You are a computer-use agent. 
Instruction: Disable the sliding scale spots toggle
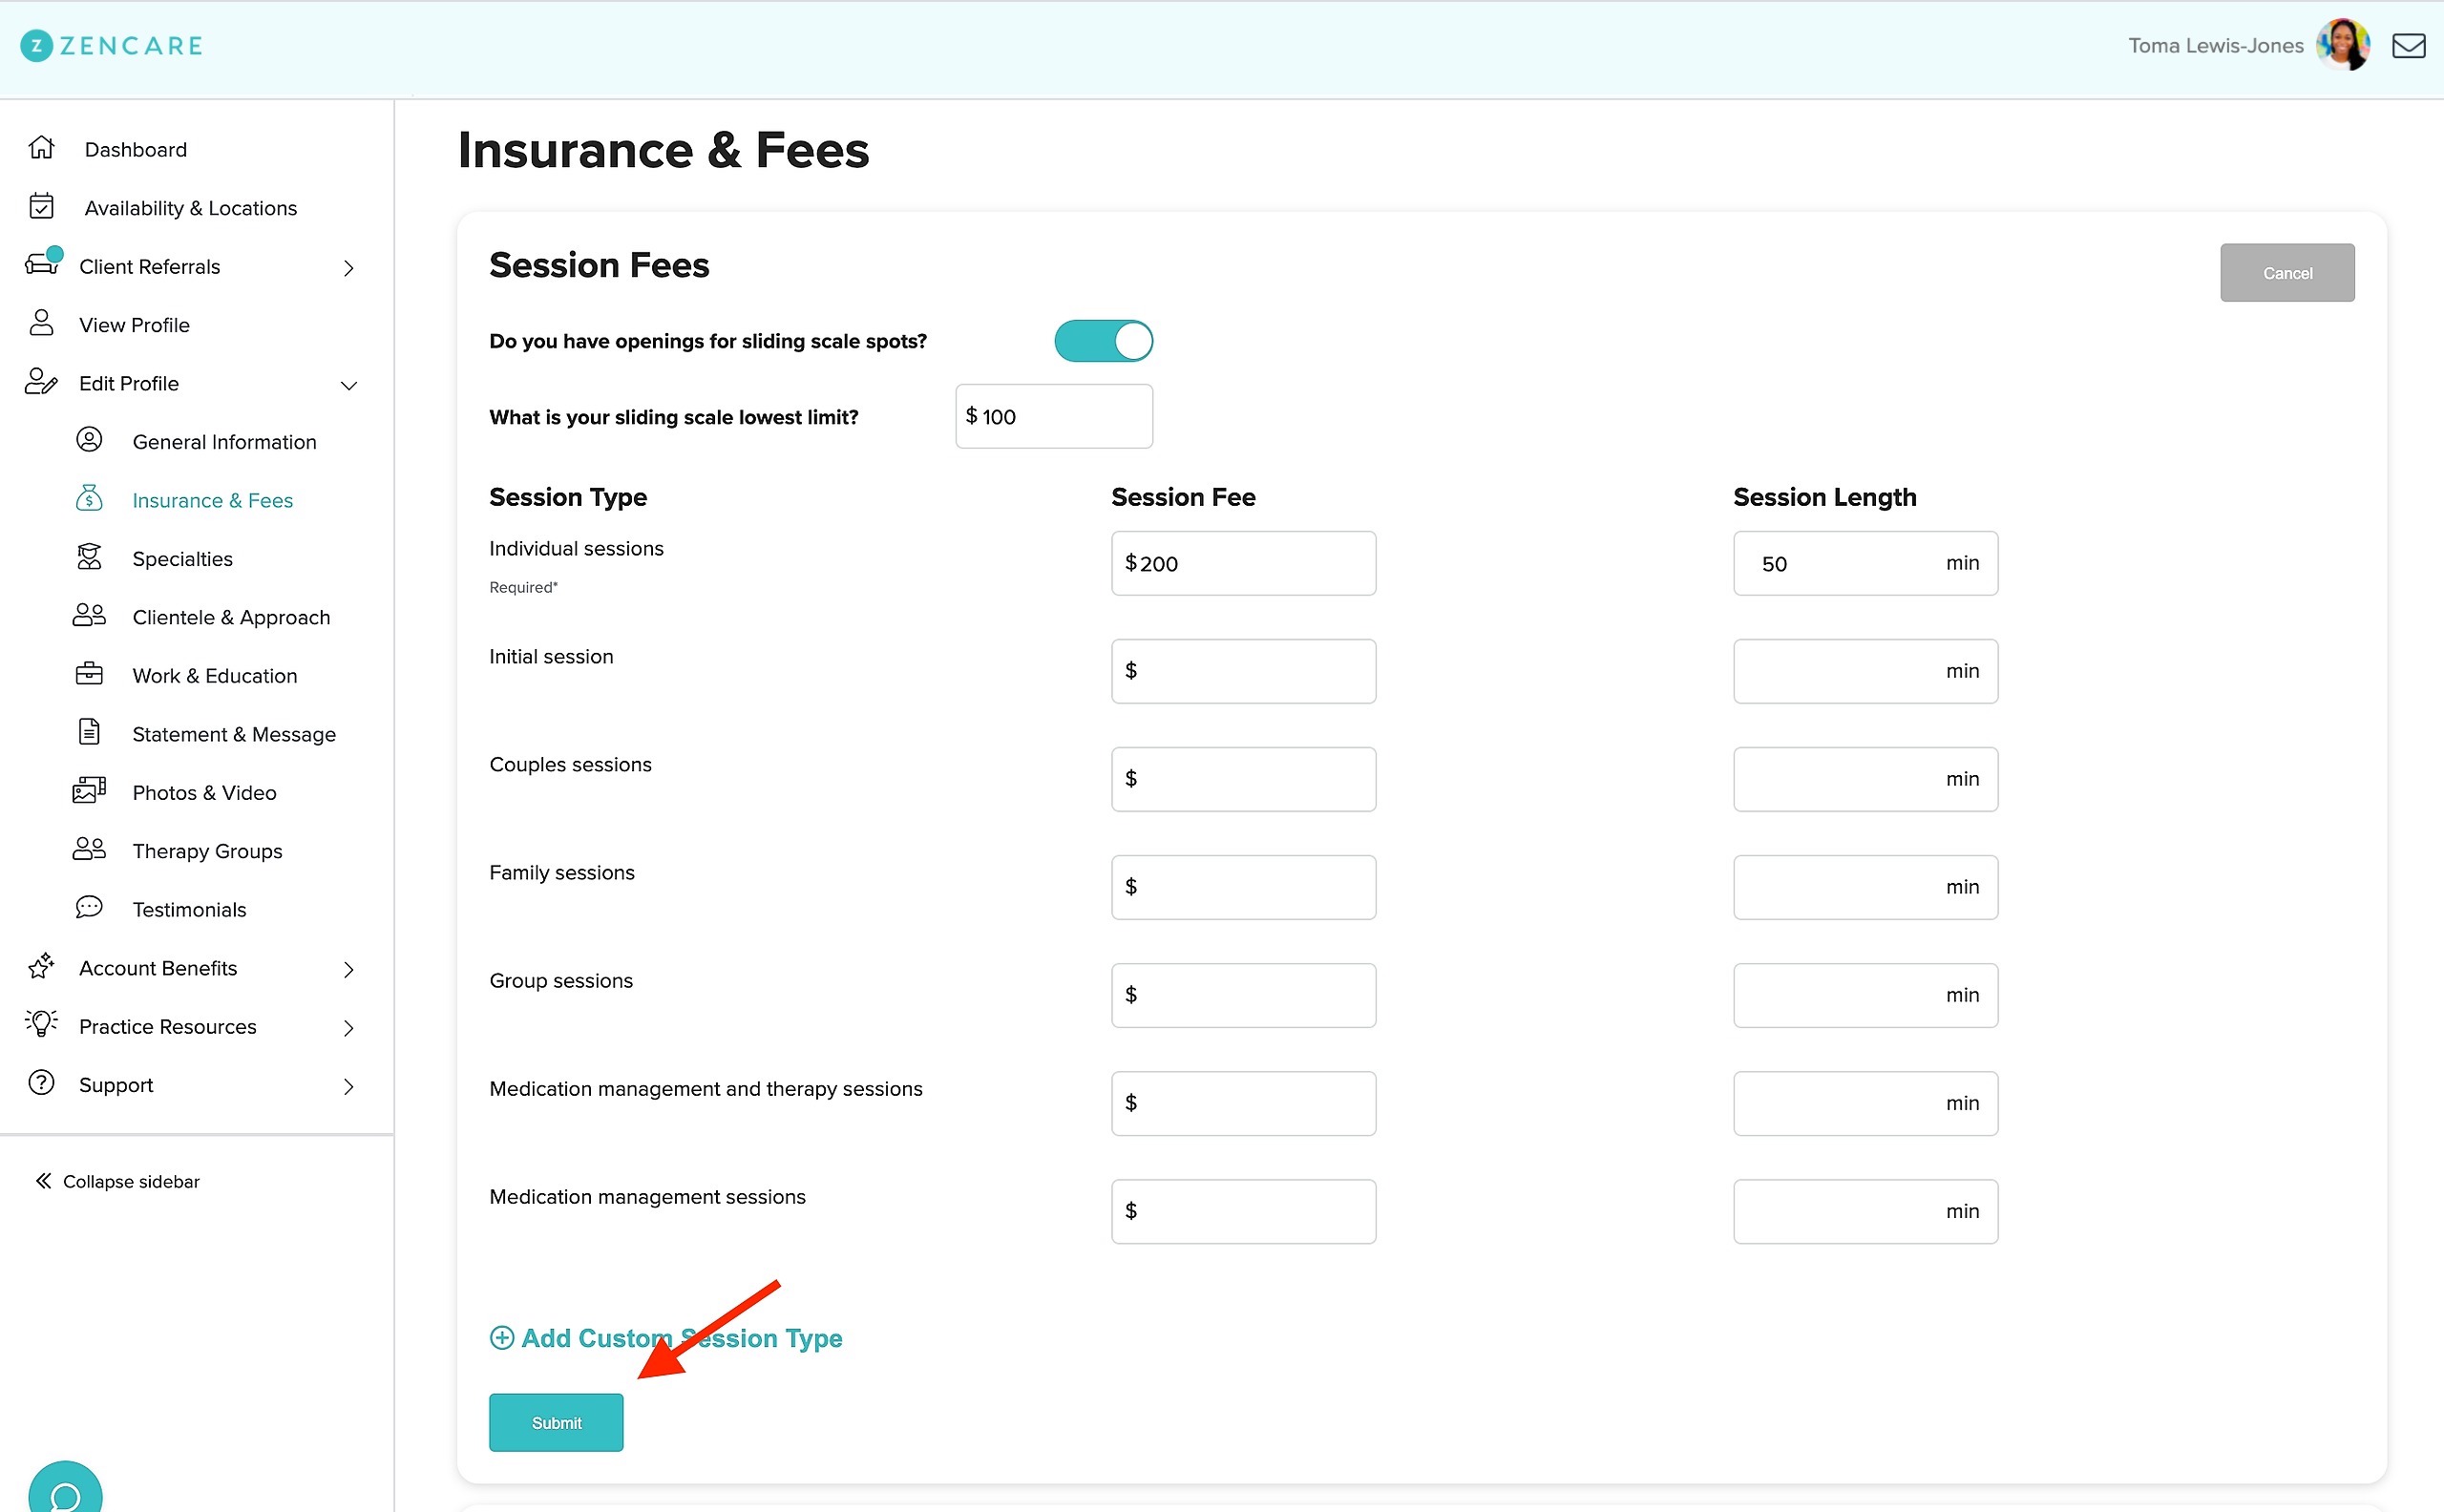[x=1103, y=340]
